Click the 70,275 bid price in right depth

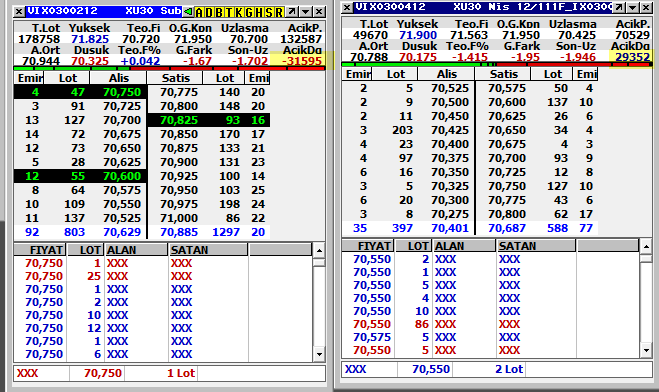pos(450,214)
